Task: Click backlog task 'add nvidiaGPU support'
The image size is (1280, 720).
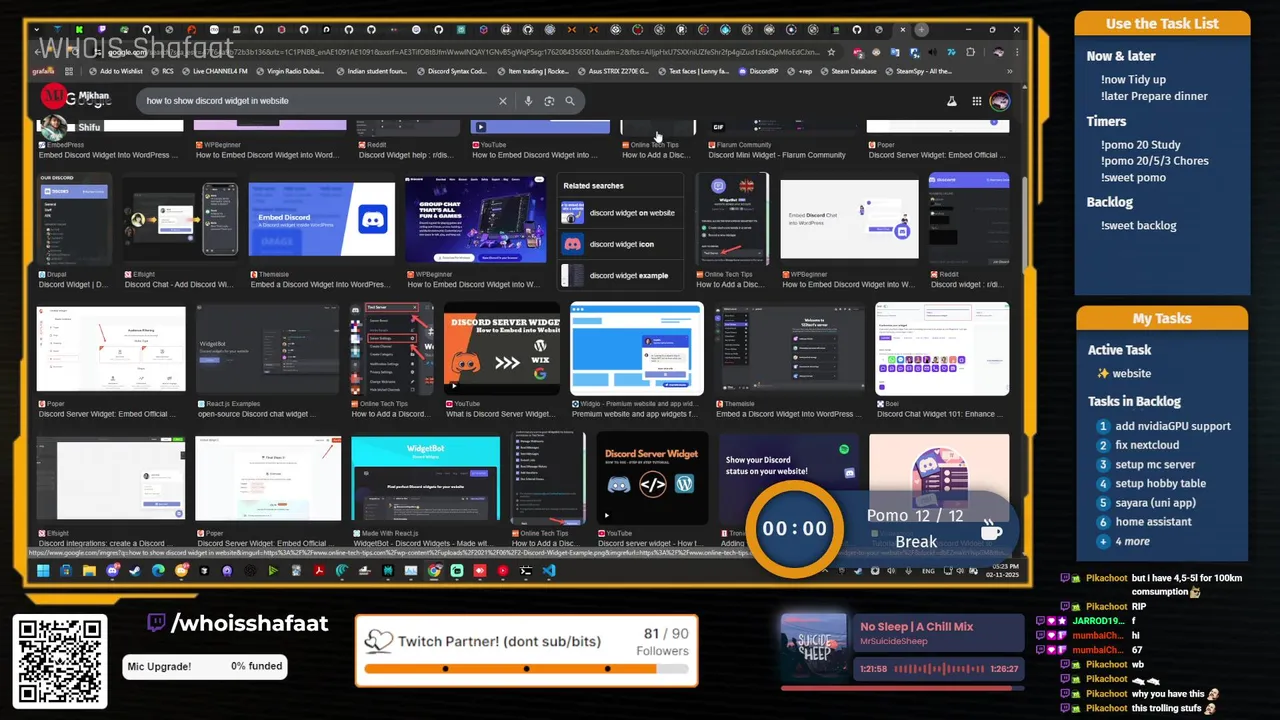Action: [x=1172, y=426]
